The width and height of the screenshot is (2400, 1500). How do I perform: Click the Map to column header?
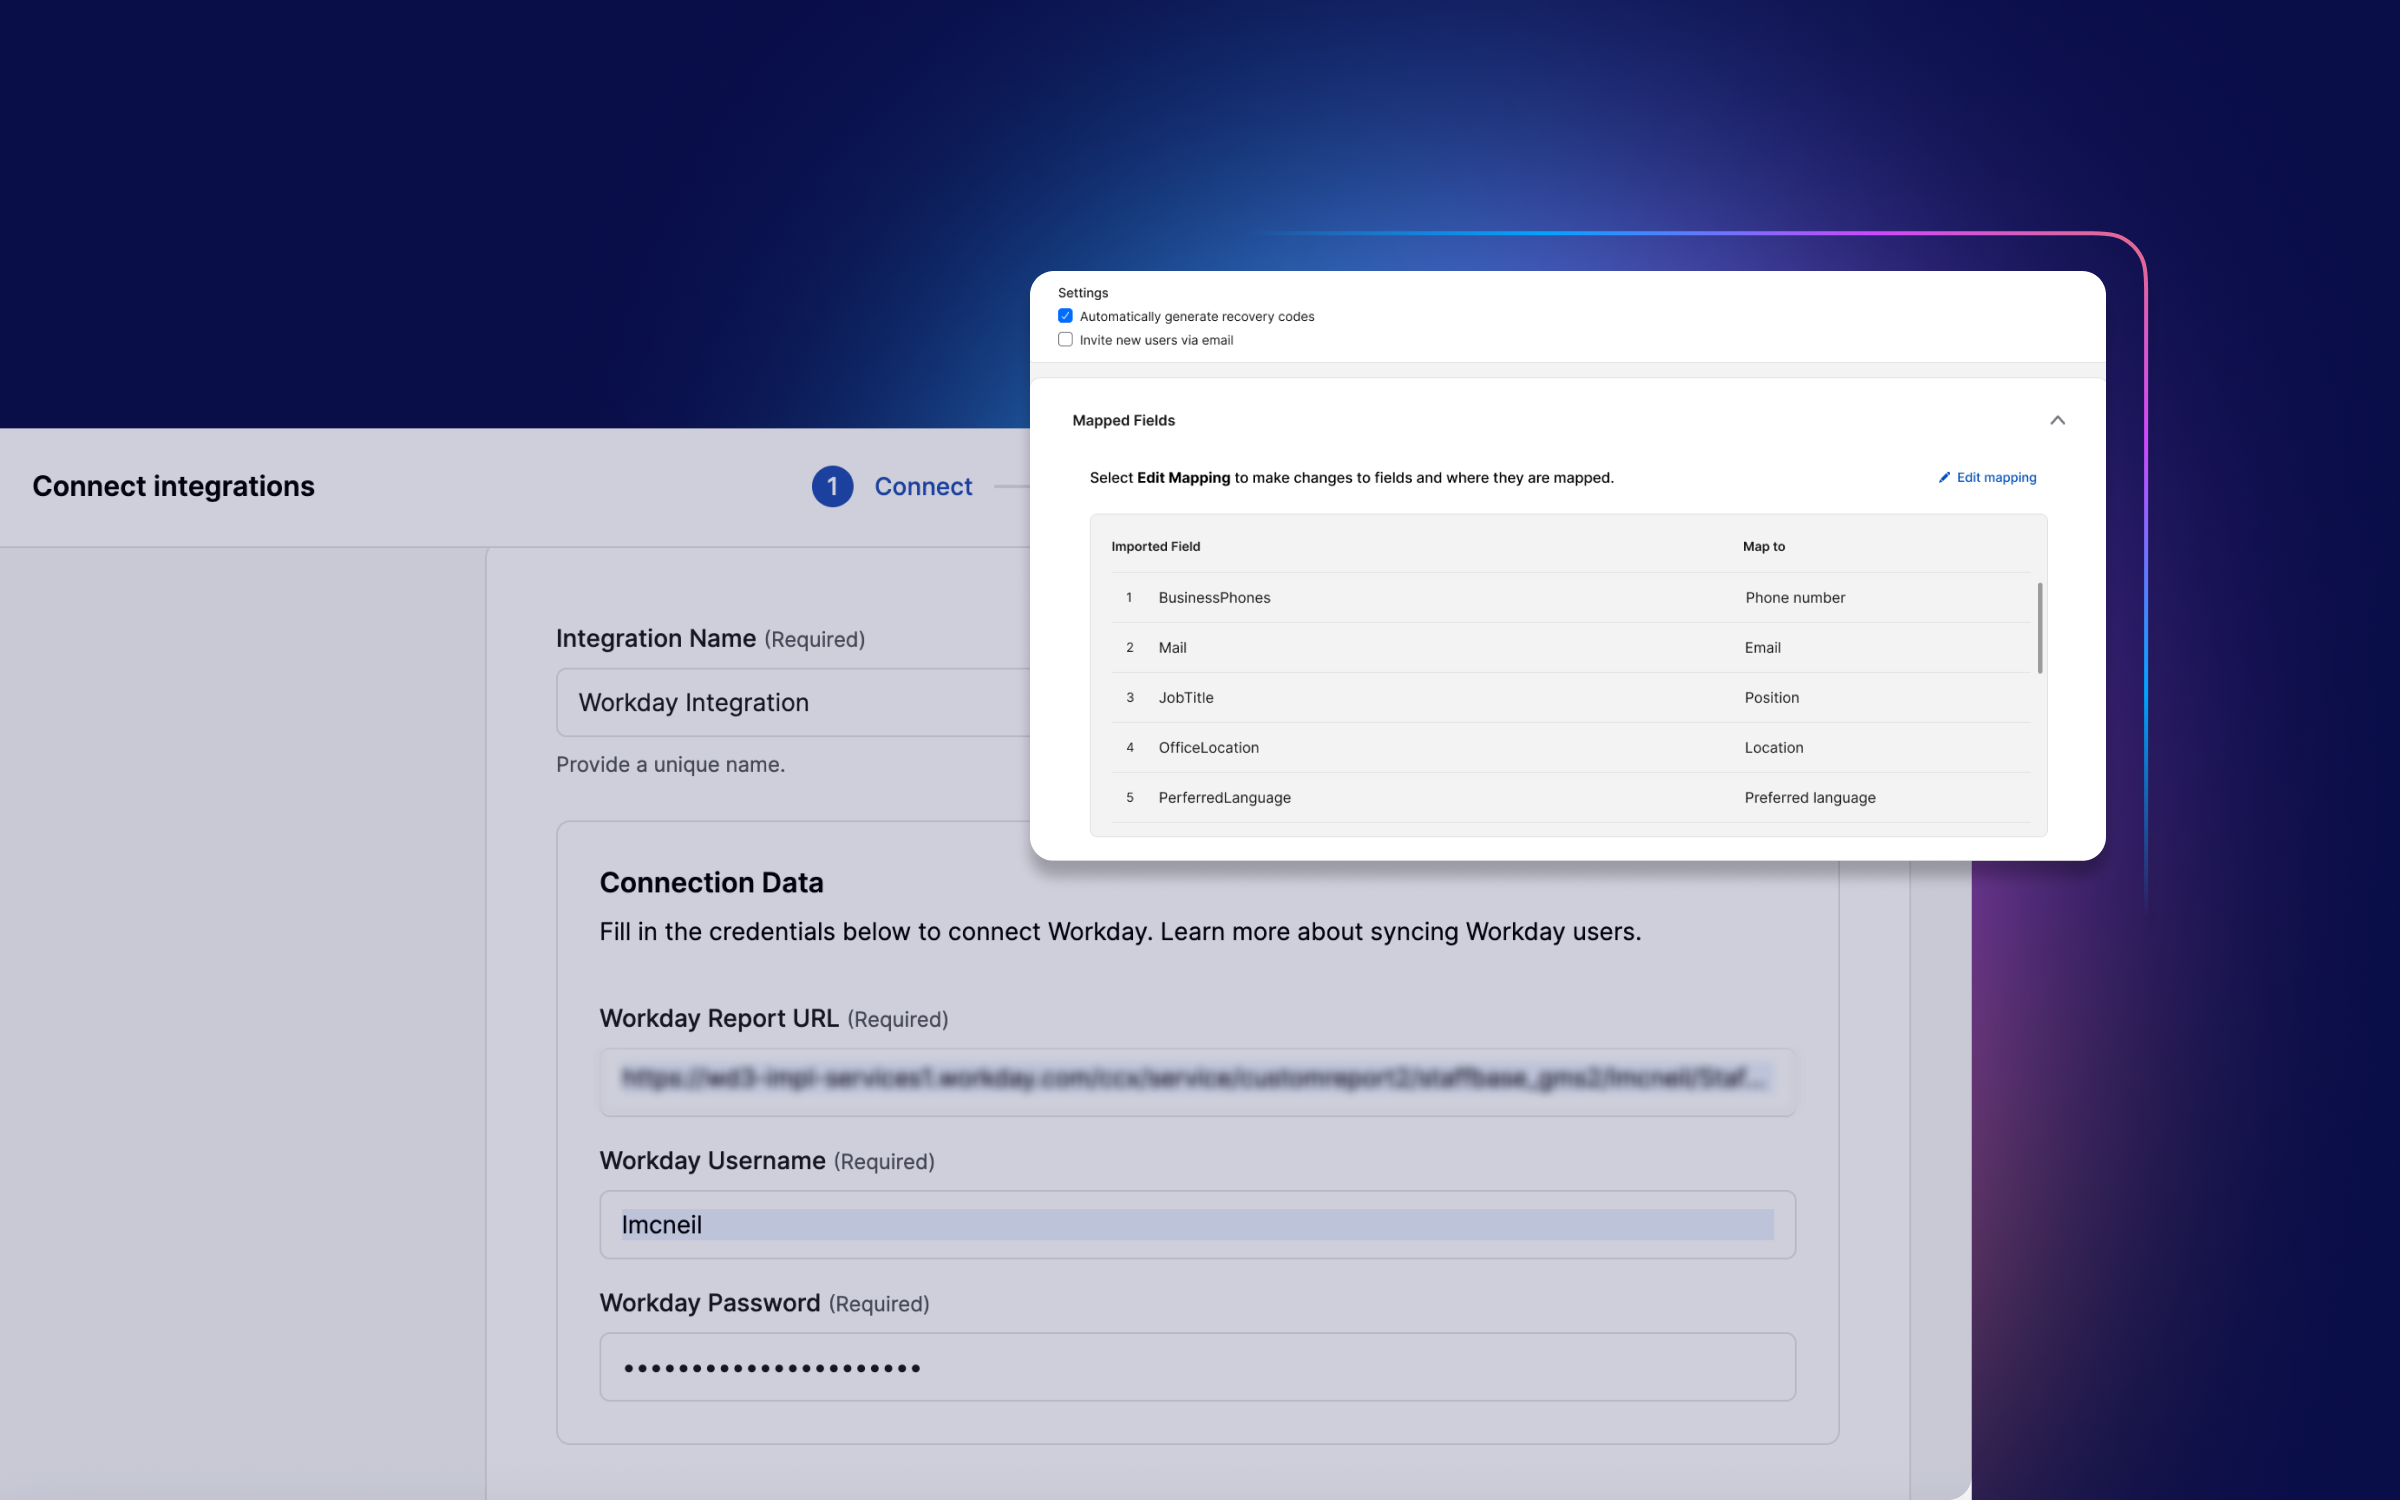coord(1763,546)
